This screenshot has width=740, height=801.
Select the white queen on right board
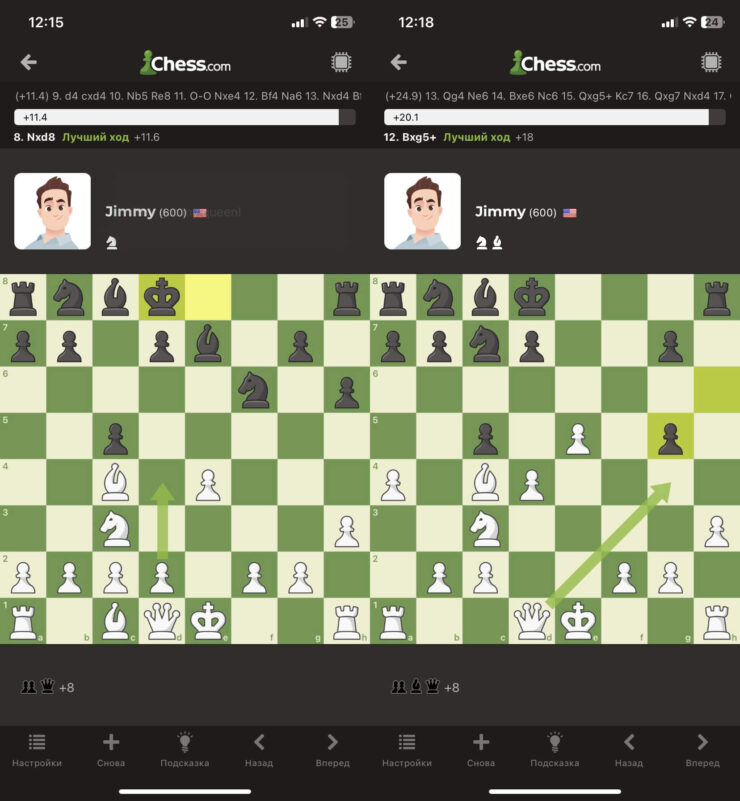532,621
